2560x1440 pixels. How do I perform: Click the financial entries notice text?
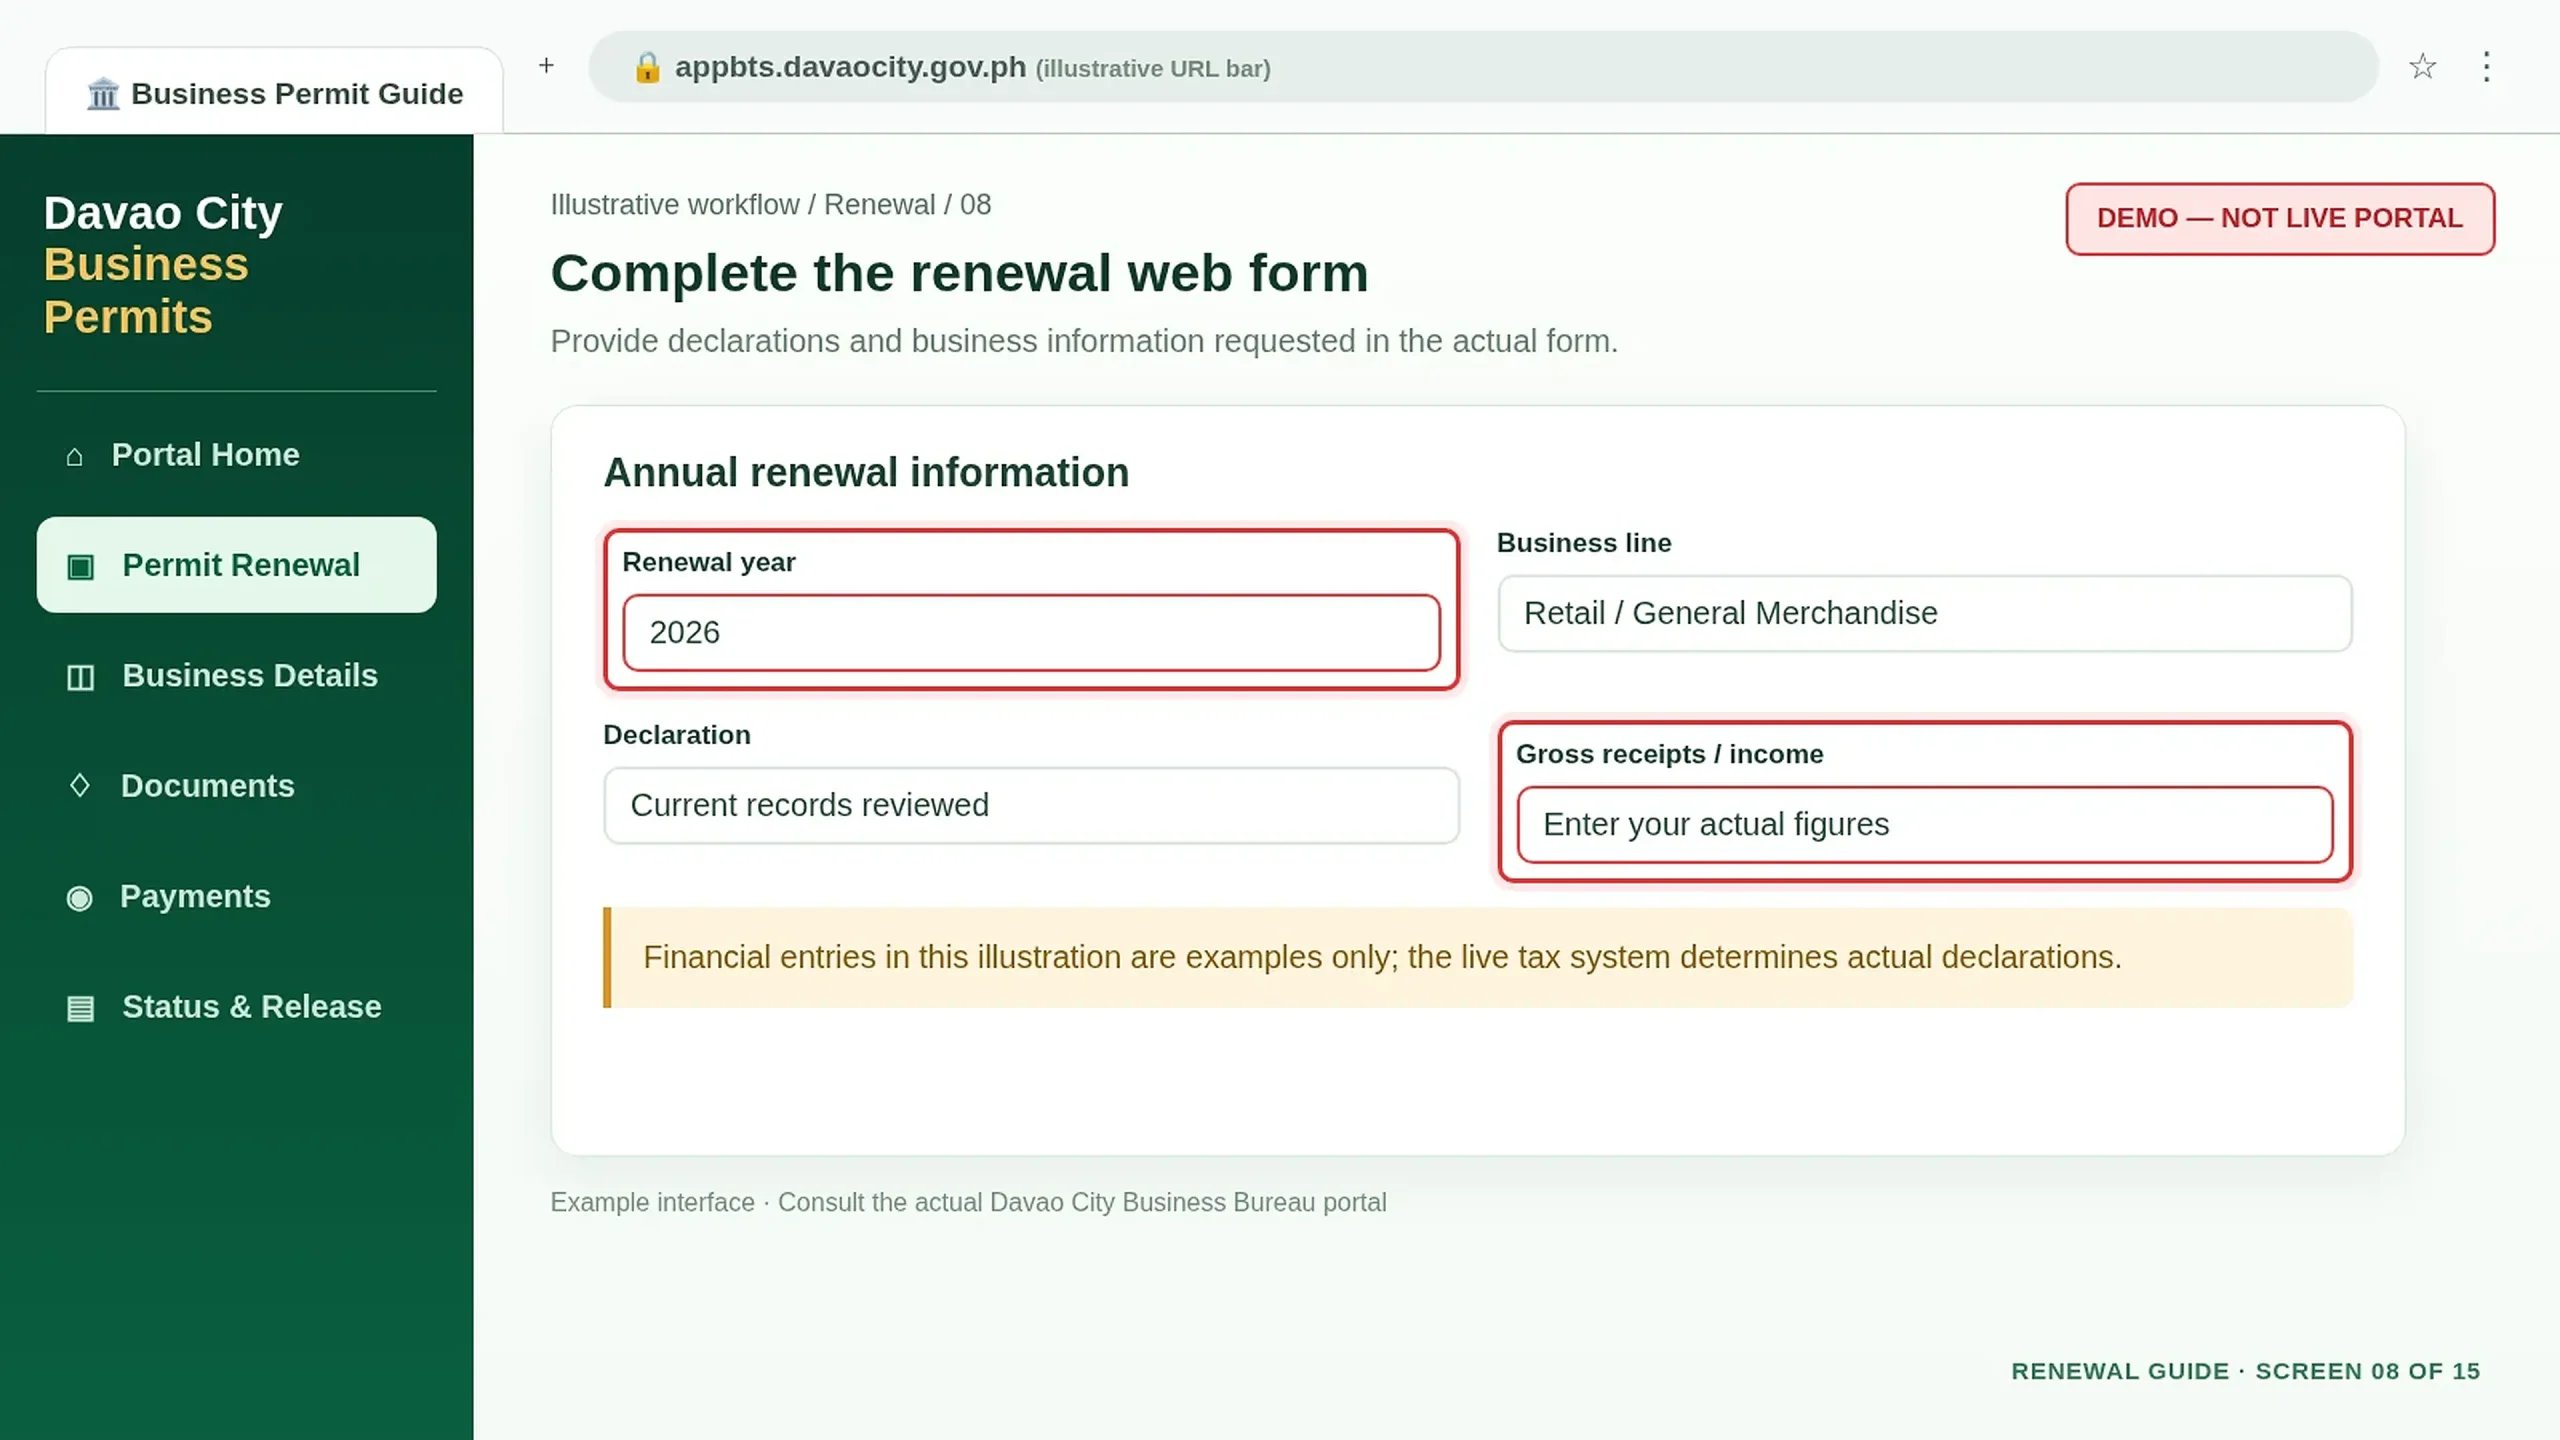pos(1382,958)
